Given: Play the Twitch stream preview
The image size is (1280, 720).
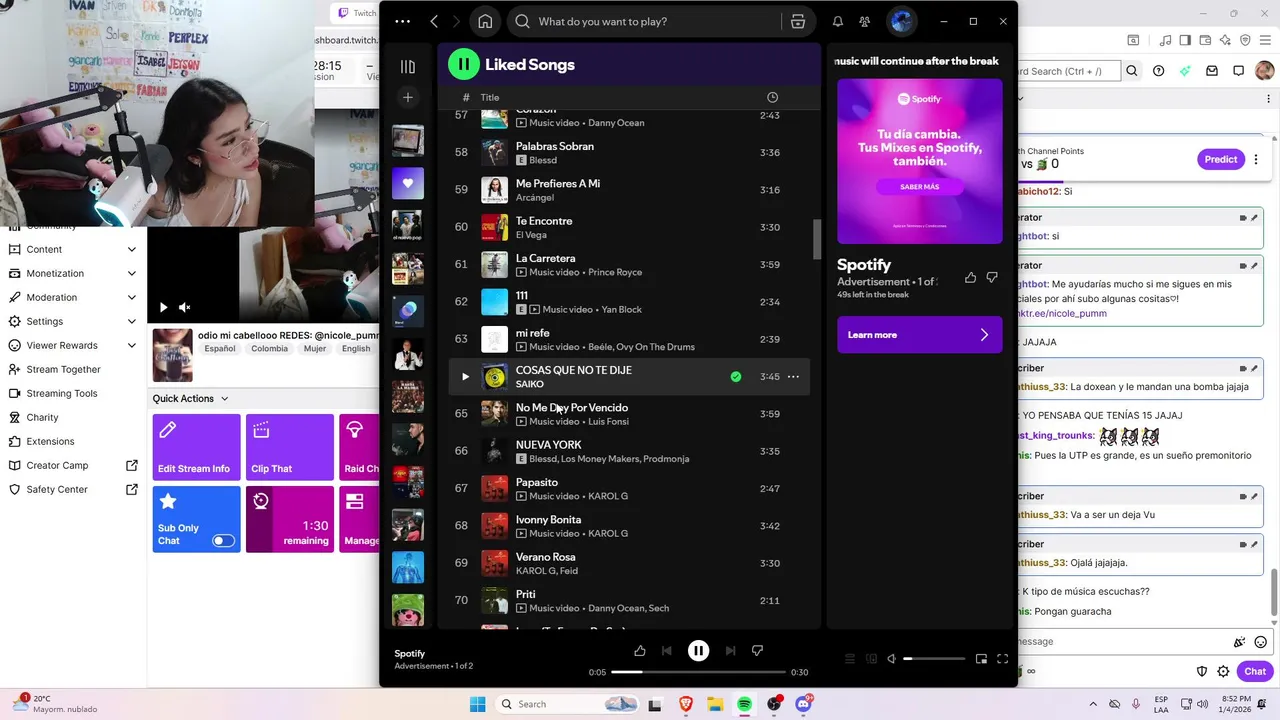Looking at the screenshot, I should pyautogui.click(x=164, y=308).
